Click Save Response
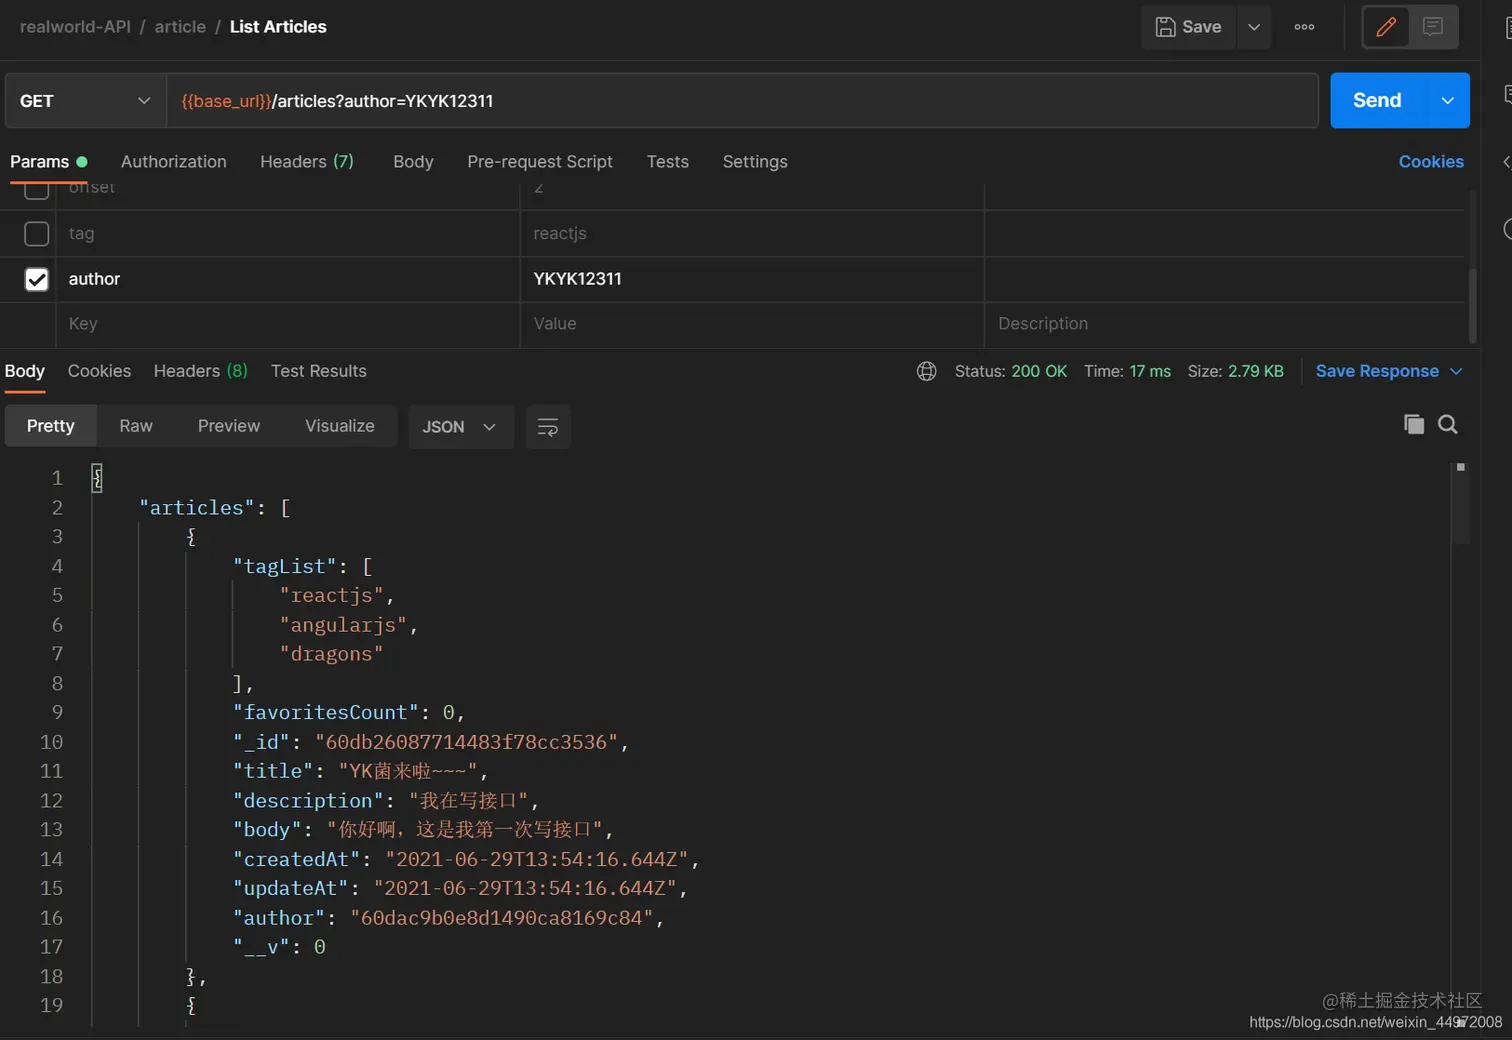The width and height of the screenshot is (1512, 1040). click(1377, 371)
